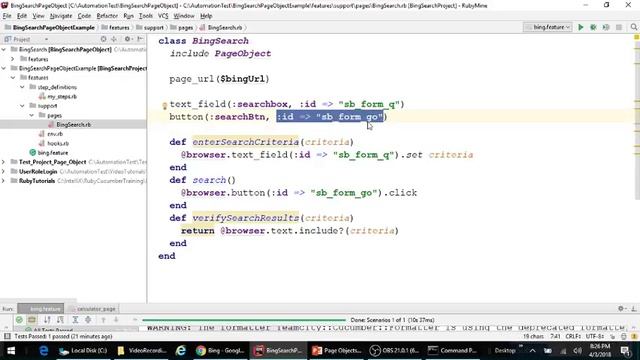Screen dimensions: 640x360
Task: Open Search Everywhere with the magnifier icon in the toolbar
Action: point(633,27)
